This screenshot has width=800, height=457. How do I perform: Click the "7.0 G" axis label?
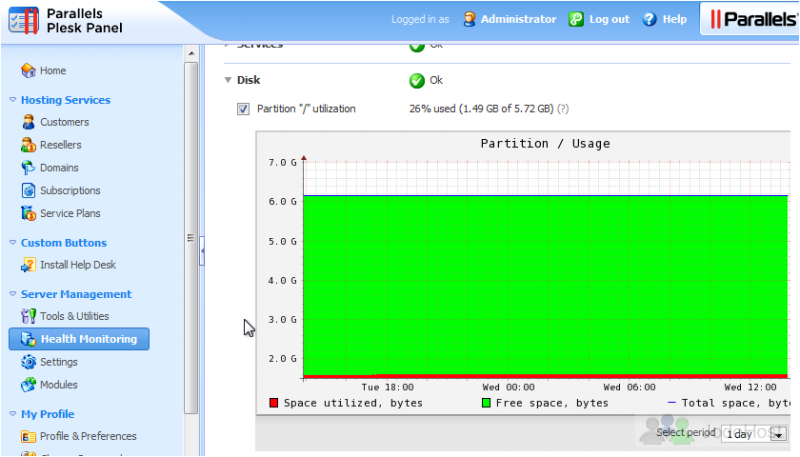pos(282,162)
